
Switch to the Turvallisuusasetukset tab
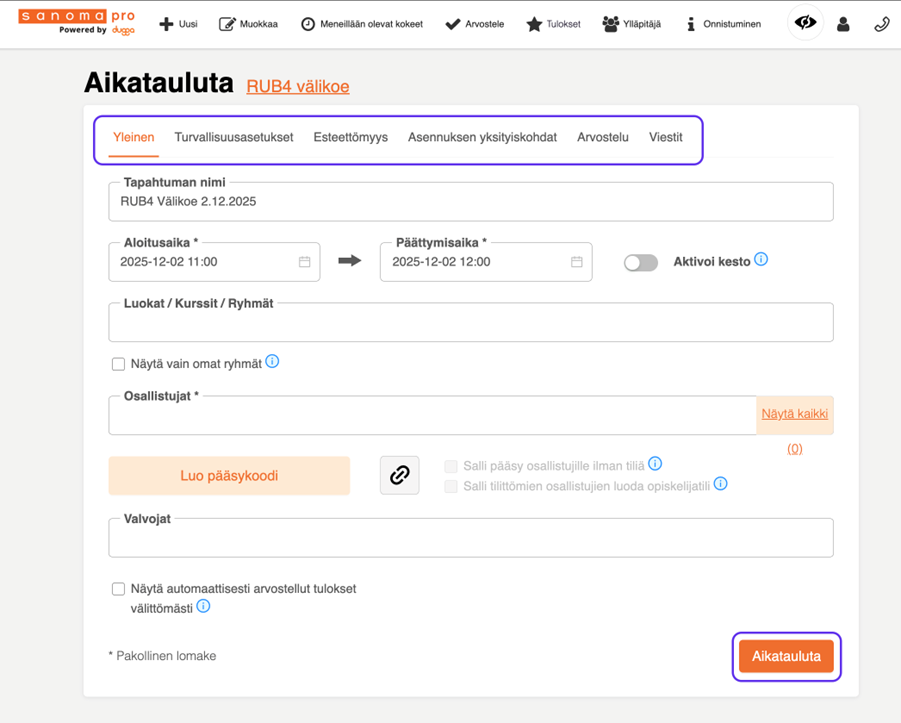click(x=234, y=137)
